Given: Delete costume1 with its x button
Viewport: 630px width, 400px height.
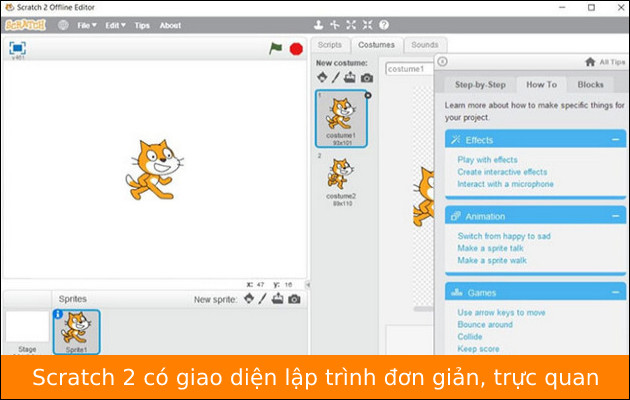Looking at the screenshot, I should pos(368,95).
